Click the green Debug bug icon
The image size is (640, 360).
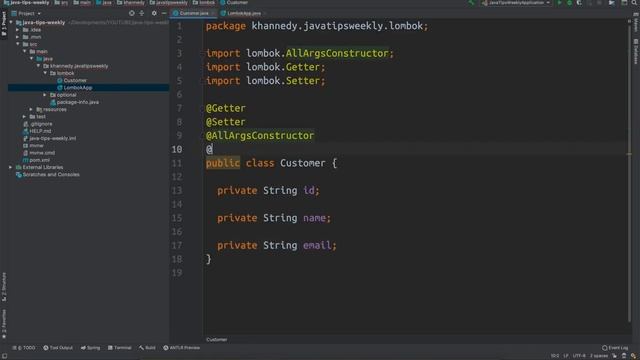(x=569, y=2)
